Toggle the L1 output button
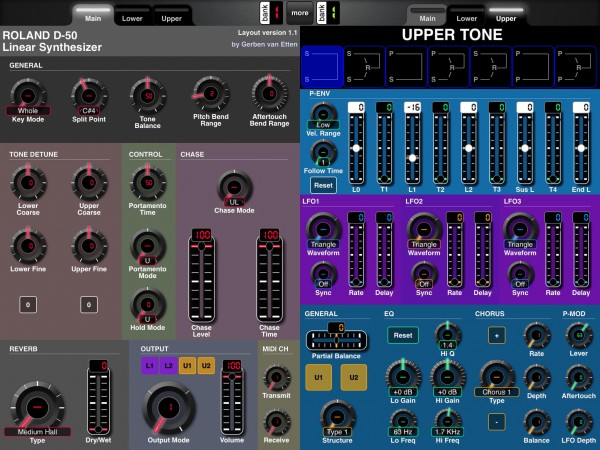Viewport: 600px width, 450px height. (150, 365)
